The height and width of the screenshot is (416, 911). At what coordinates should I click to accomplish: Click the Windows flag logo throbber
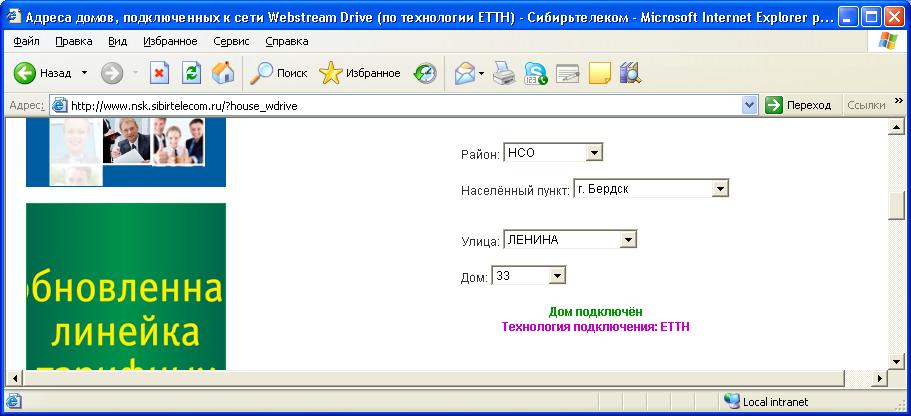pyautogui.click(x=887, y=41)
